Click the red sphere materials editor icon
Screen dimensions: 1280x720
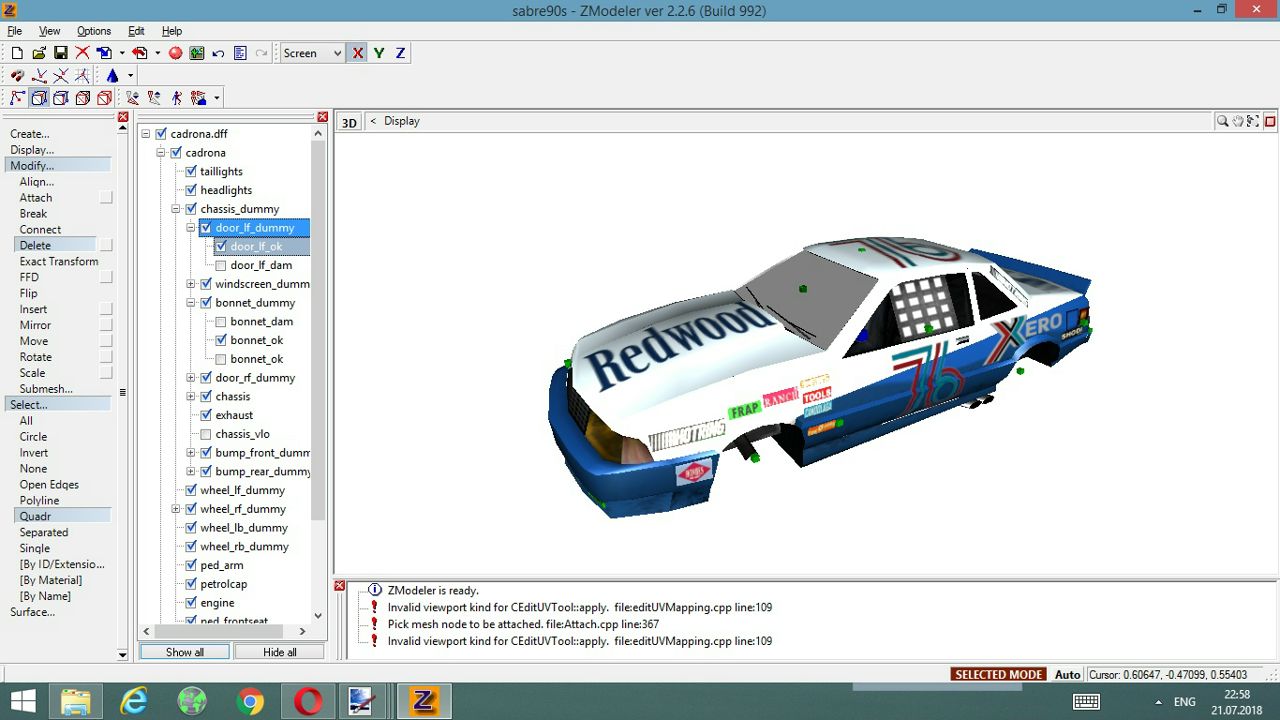[175, 53]
